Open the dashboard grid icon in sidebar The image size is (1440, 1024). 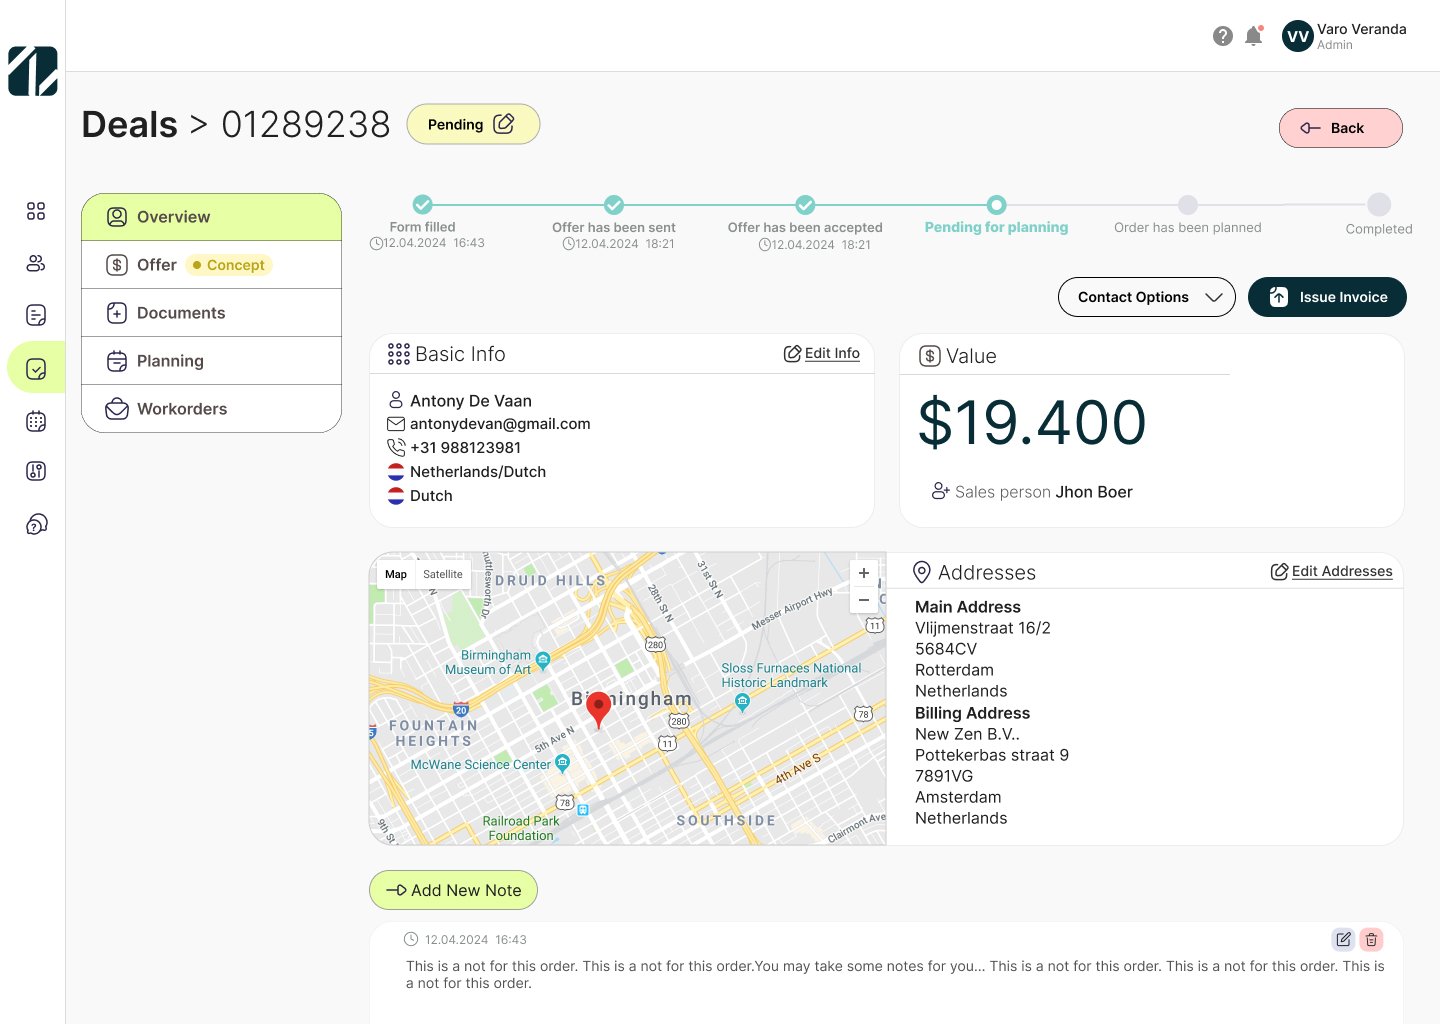36,211
